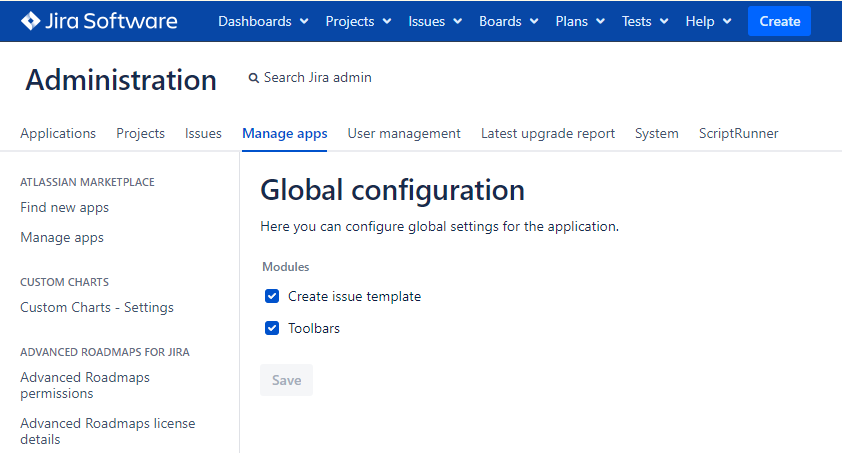Screen dimensions: 842x453
Task: Open the Projects dropdown in navbar
Action: coord(358,21)
